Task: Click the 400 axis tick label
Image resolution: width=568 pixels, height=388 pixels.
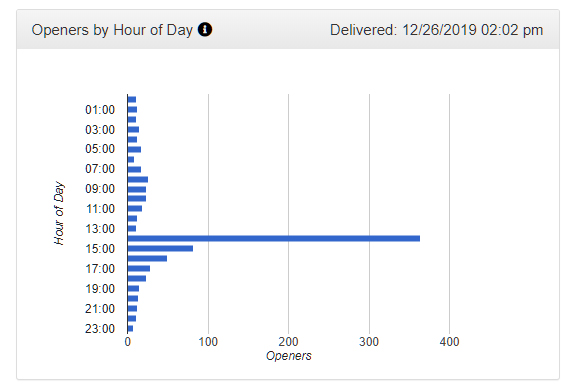Action: (x=450, y=342)
